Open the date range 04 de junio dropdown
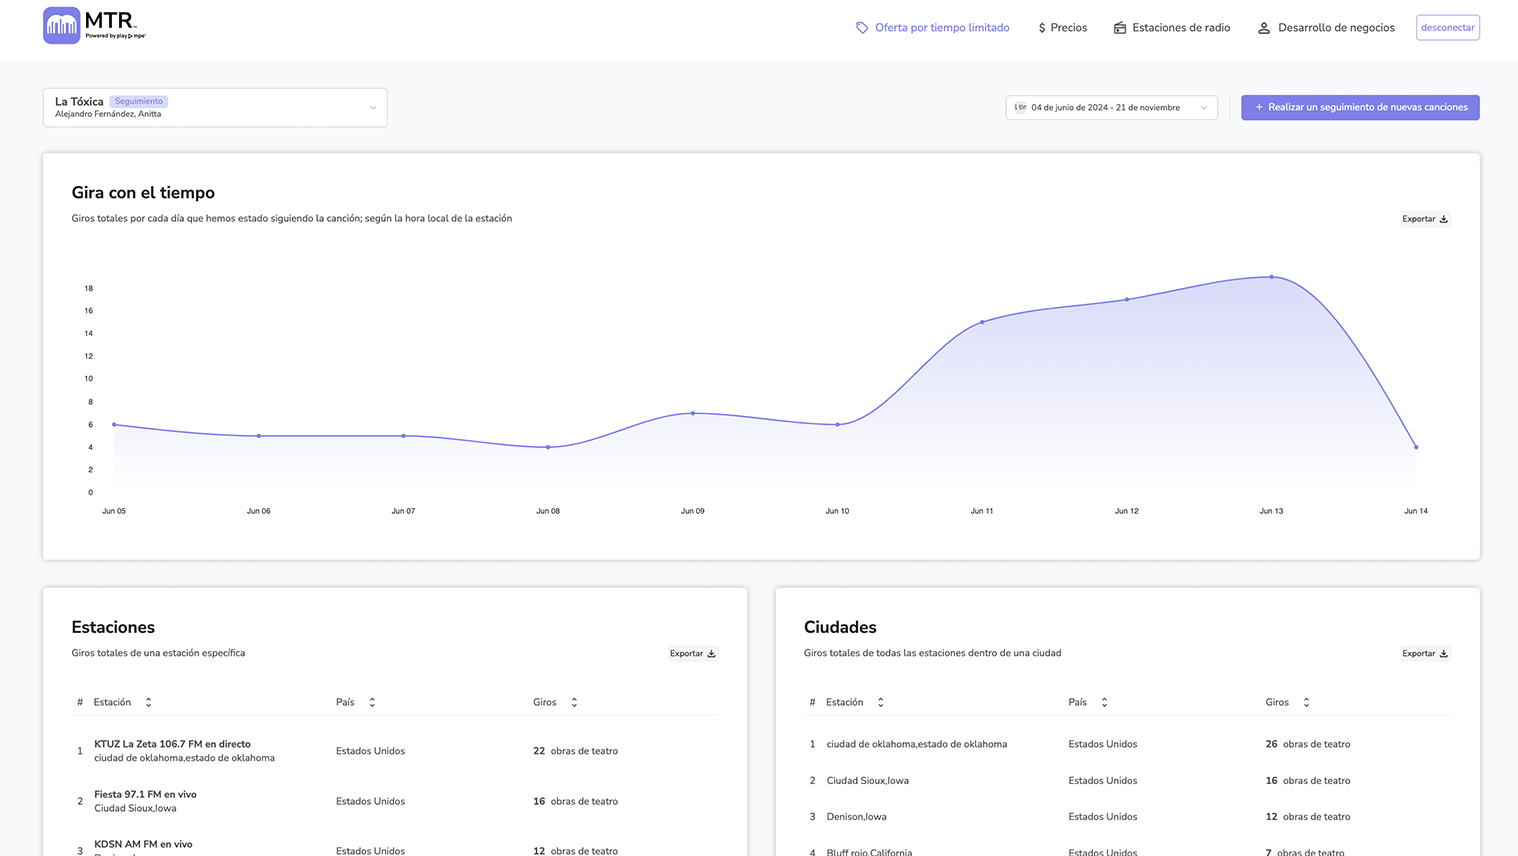This screenshot has width=1518, height=856. click(1111, 107)
